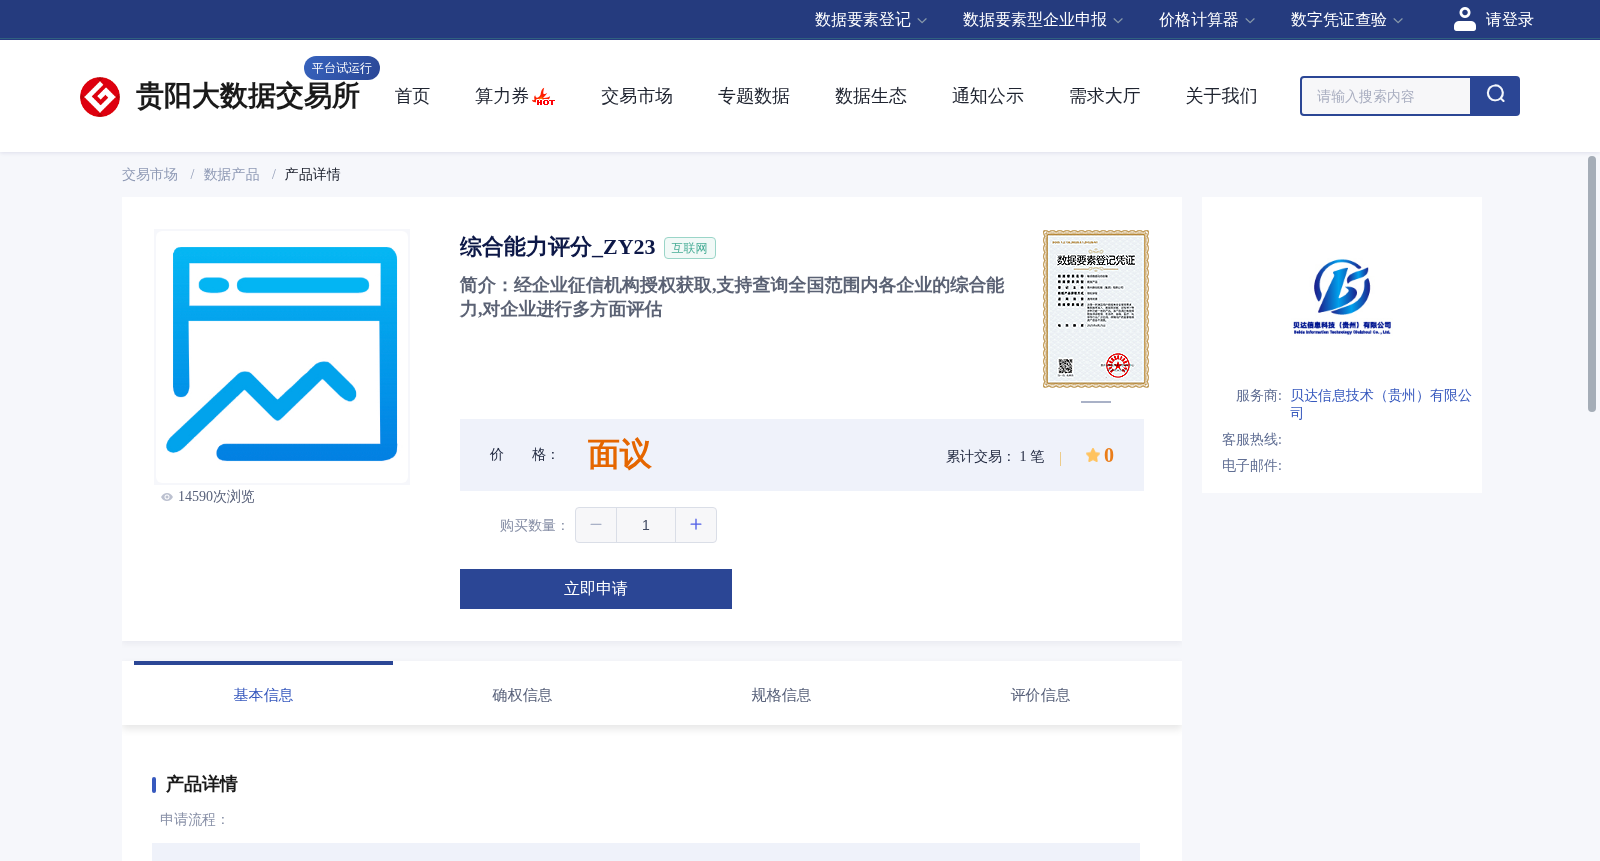Click the 互联网 tag badge
1600x861 pixels.
point(690,248)
